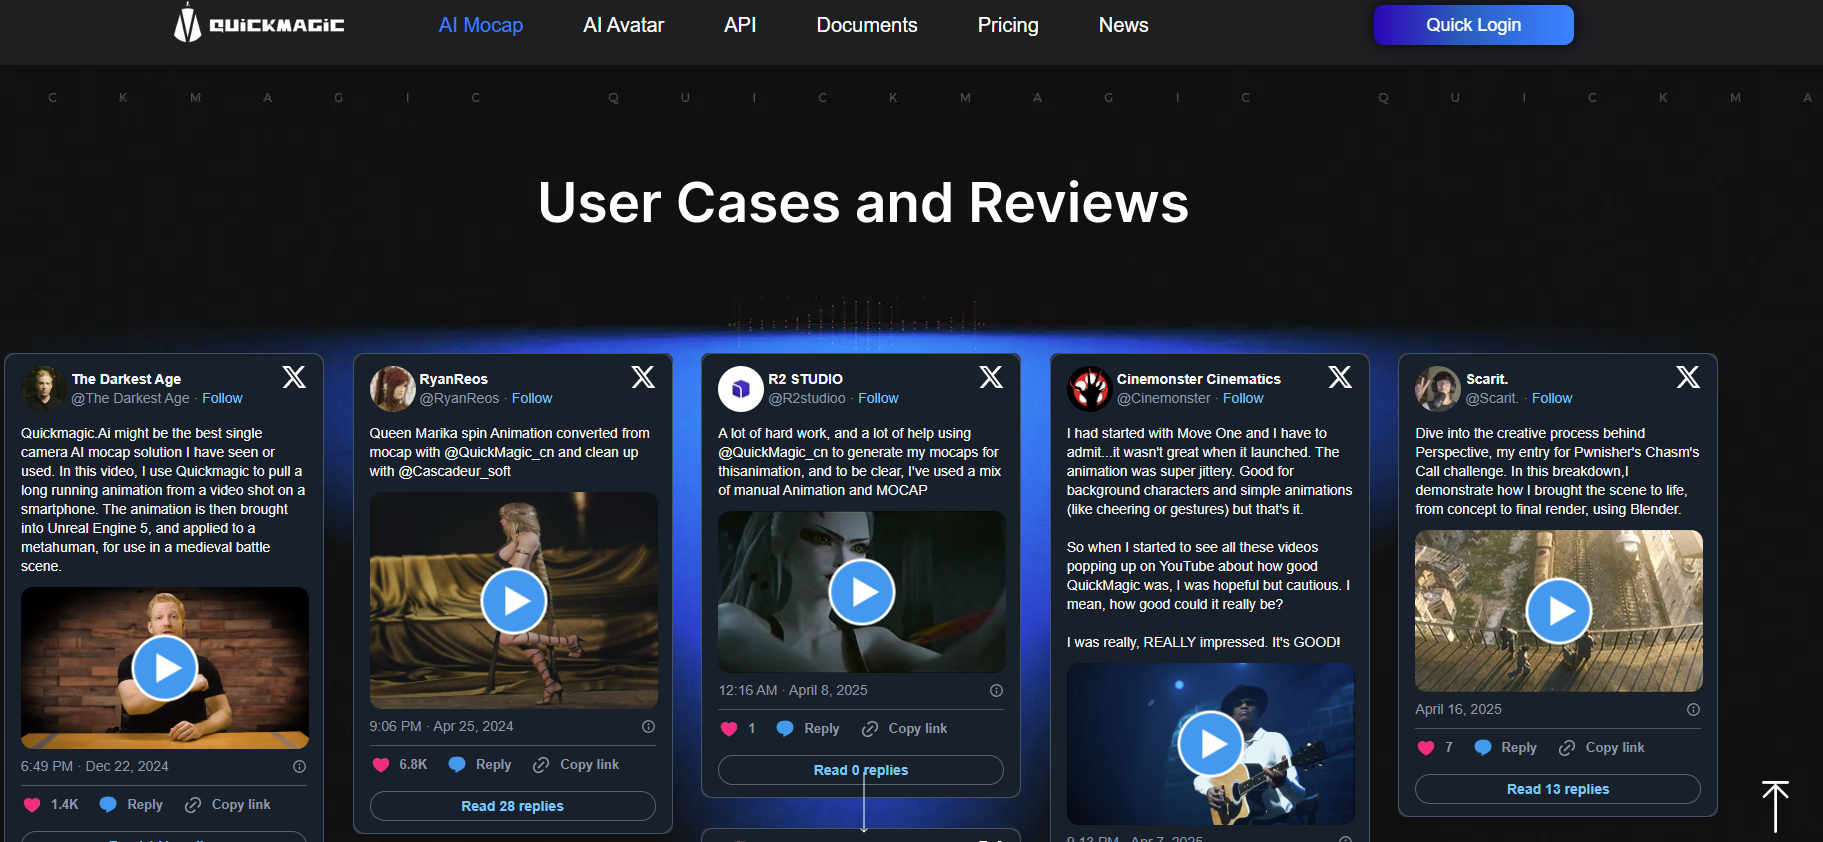Copy link of The Darkest Age post
The image size is (1823, 842).
click(228, 805)
